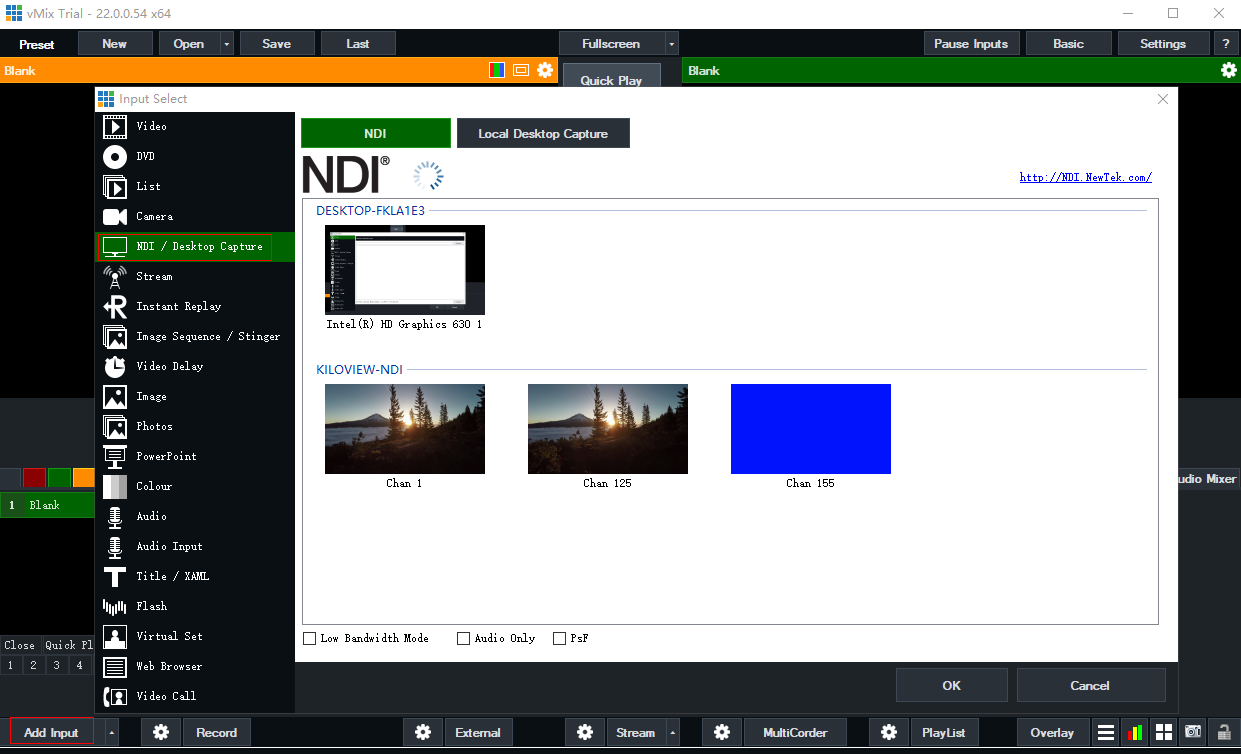
Task: Pick Image Sequence / Stinger icon
Action: [x=115, y=337]
